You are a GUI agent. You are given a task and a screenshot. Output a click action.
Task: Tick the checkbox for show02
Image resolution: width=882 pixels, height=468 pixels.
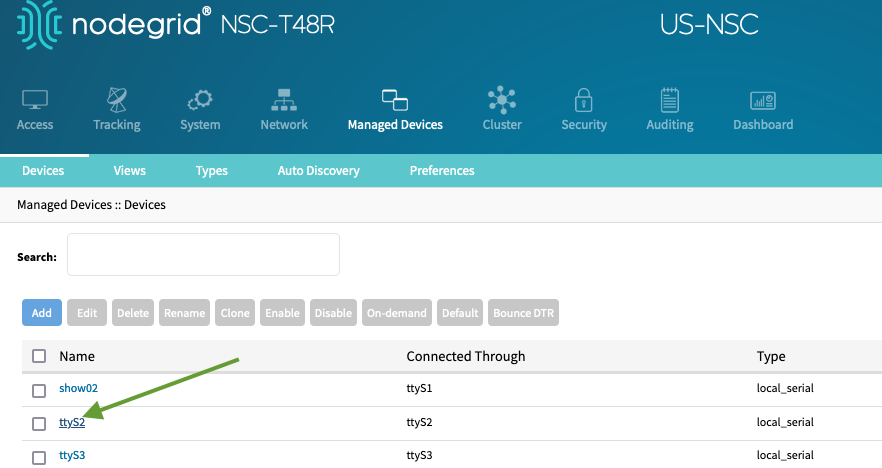[x=39, y=390]
